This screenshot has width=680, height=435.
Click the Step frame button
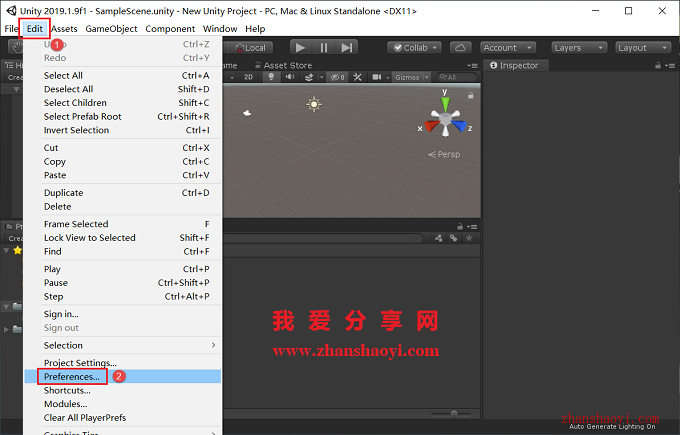[347, 48]
